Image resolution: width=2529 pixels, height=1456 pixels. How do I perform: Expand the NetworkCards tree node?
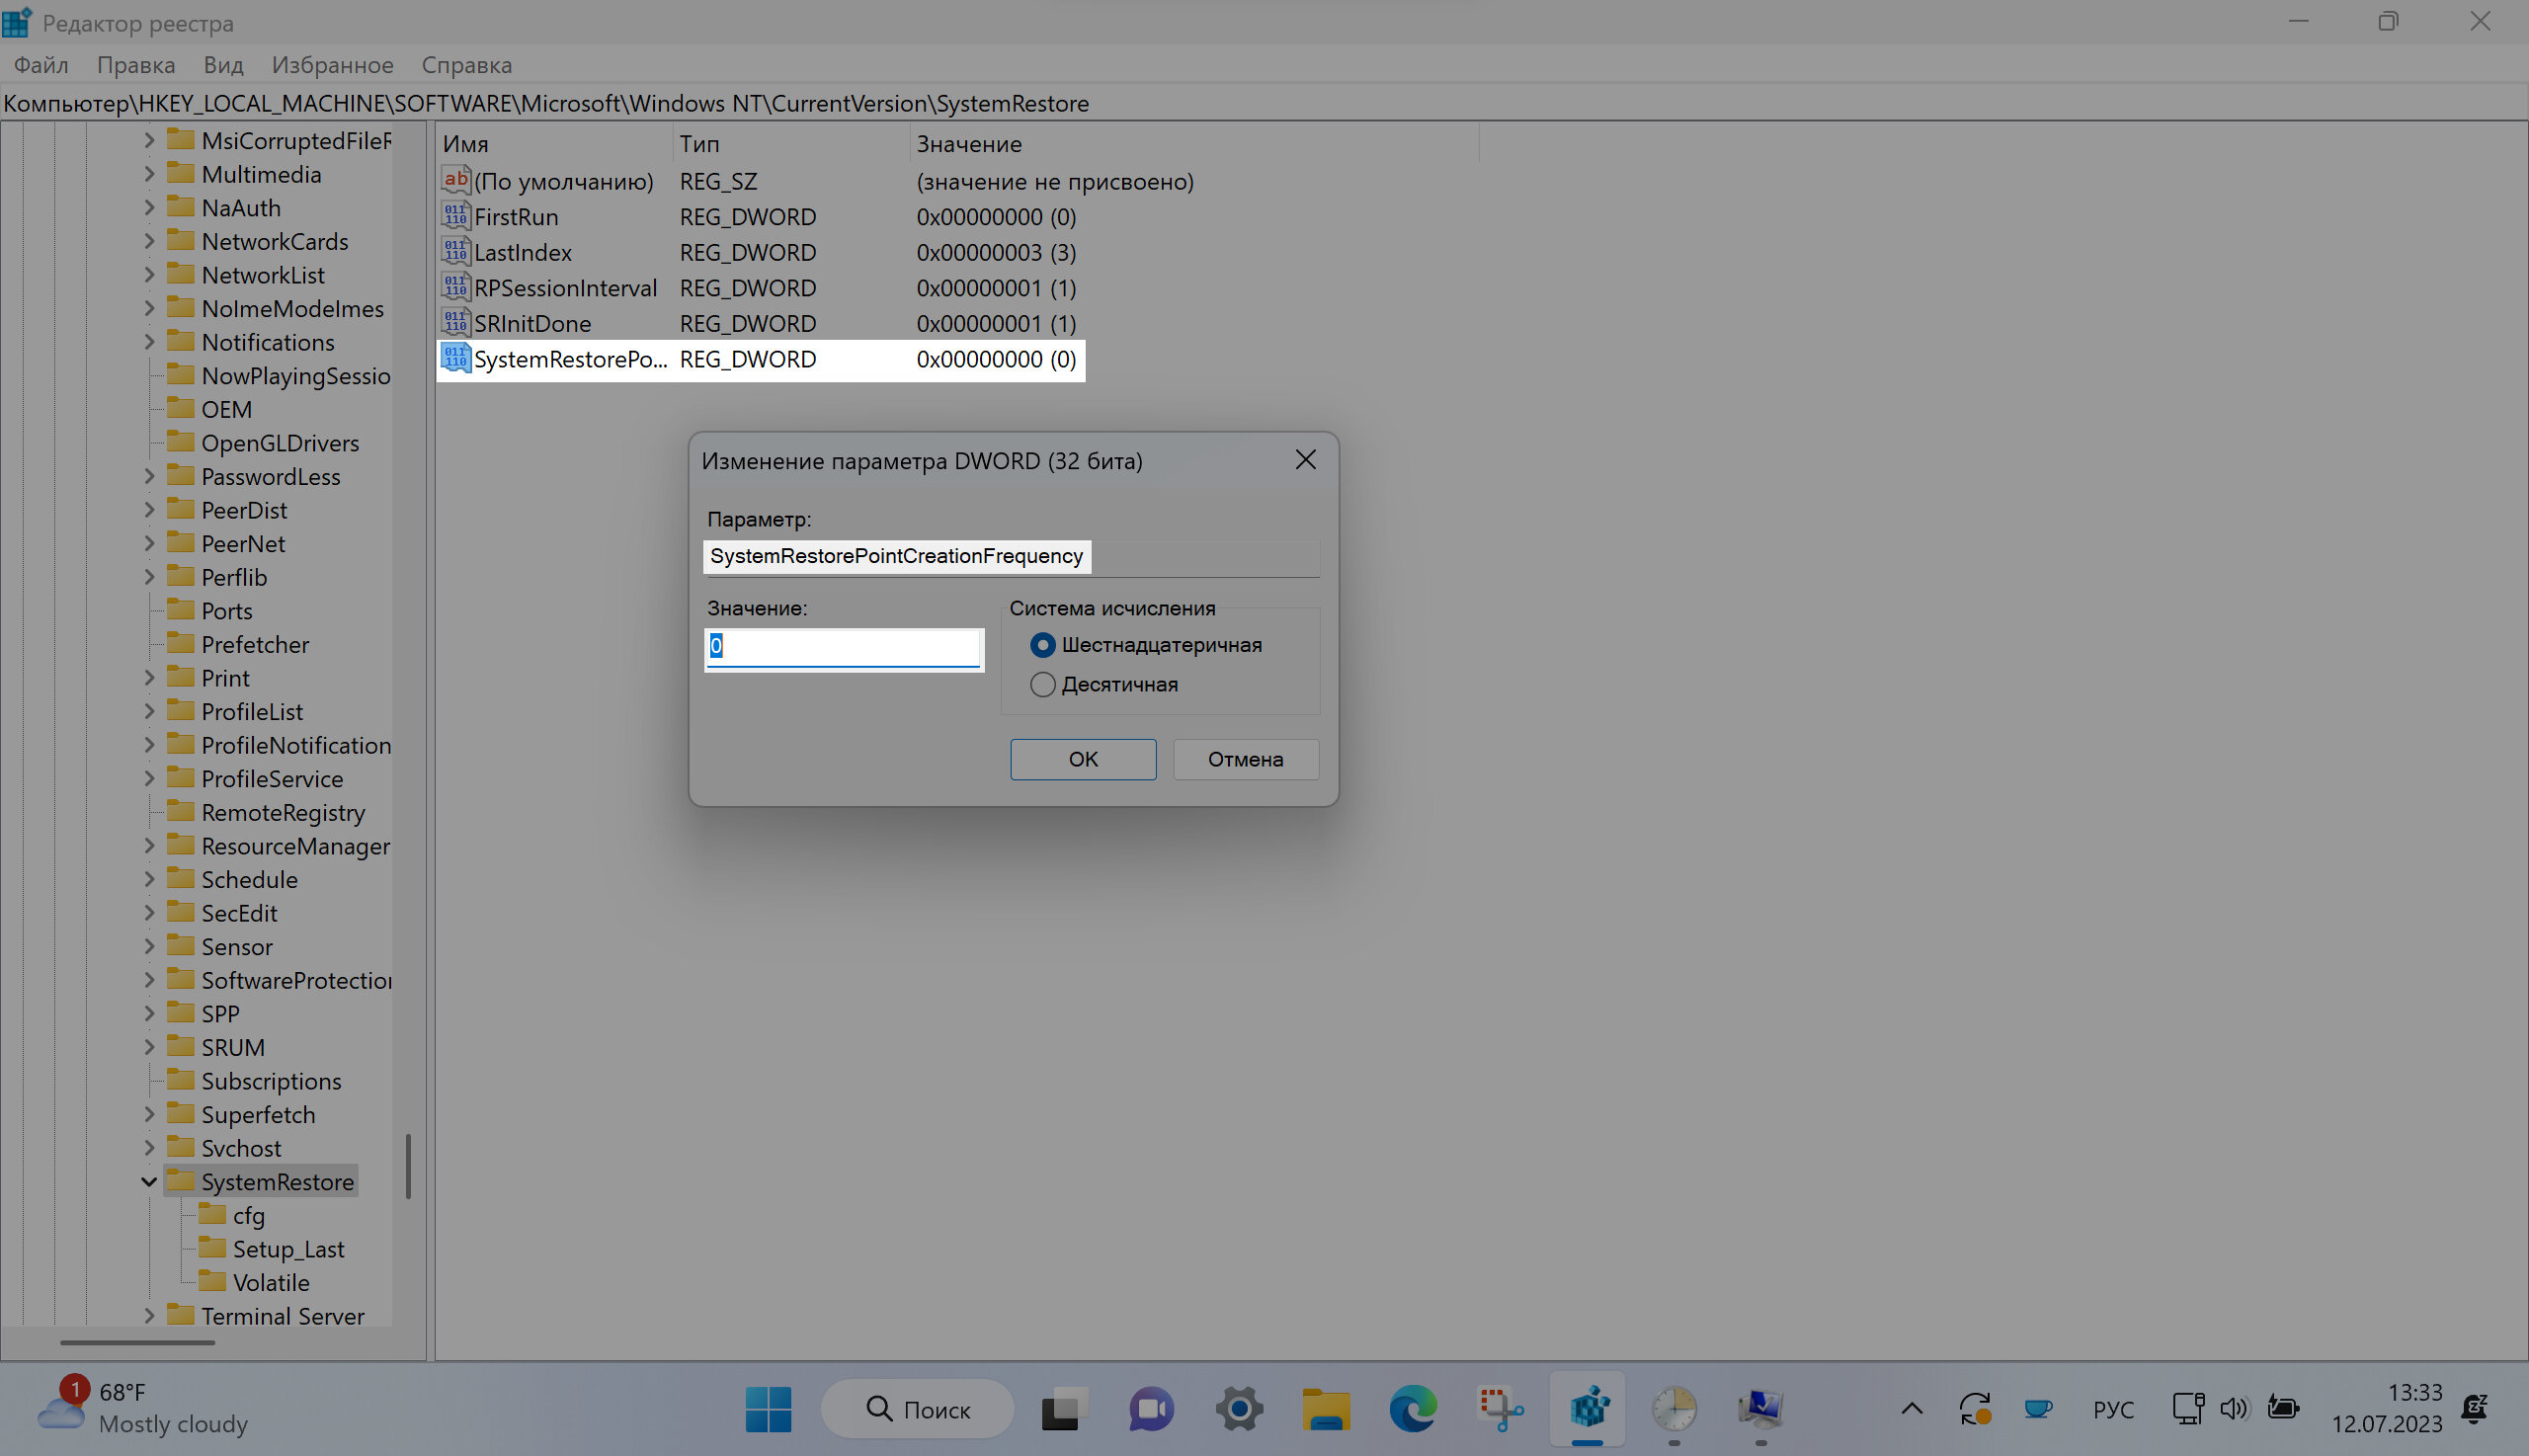149,241
